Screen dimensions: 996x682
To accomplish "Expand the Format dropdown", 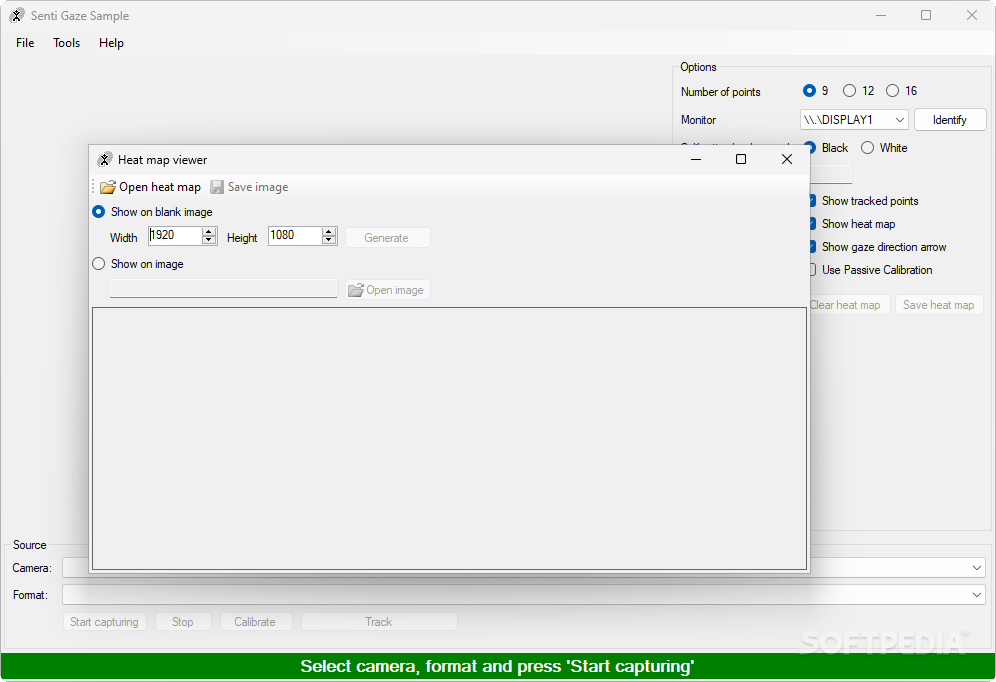I will tap(977, 595).
